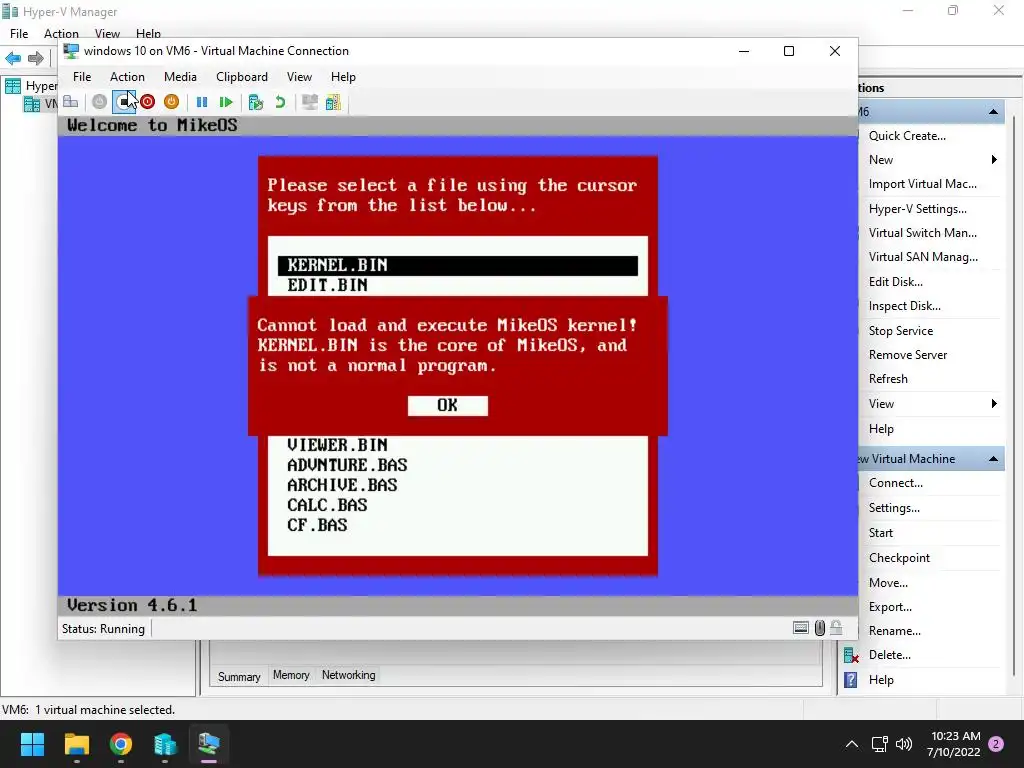The height and width of the screenshot is (768, 1024).
Task: Click the green Reset toolbar icon
Action: (226, 102)
